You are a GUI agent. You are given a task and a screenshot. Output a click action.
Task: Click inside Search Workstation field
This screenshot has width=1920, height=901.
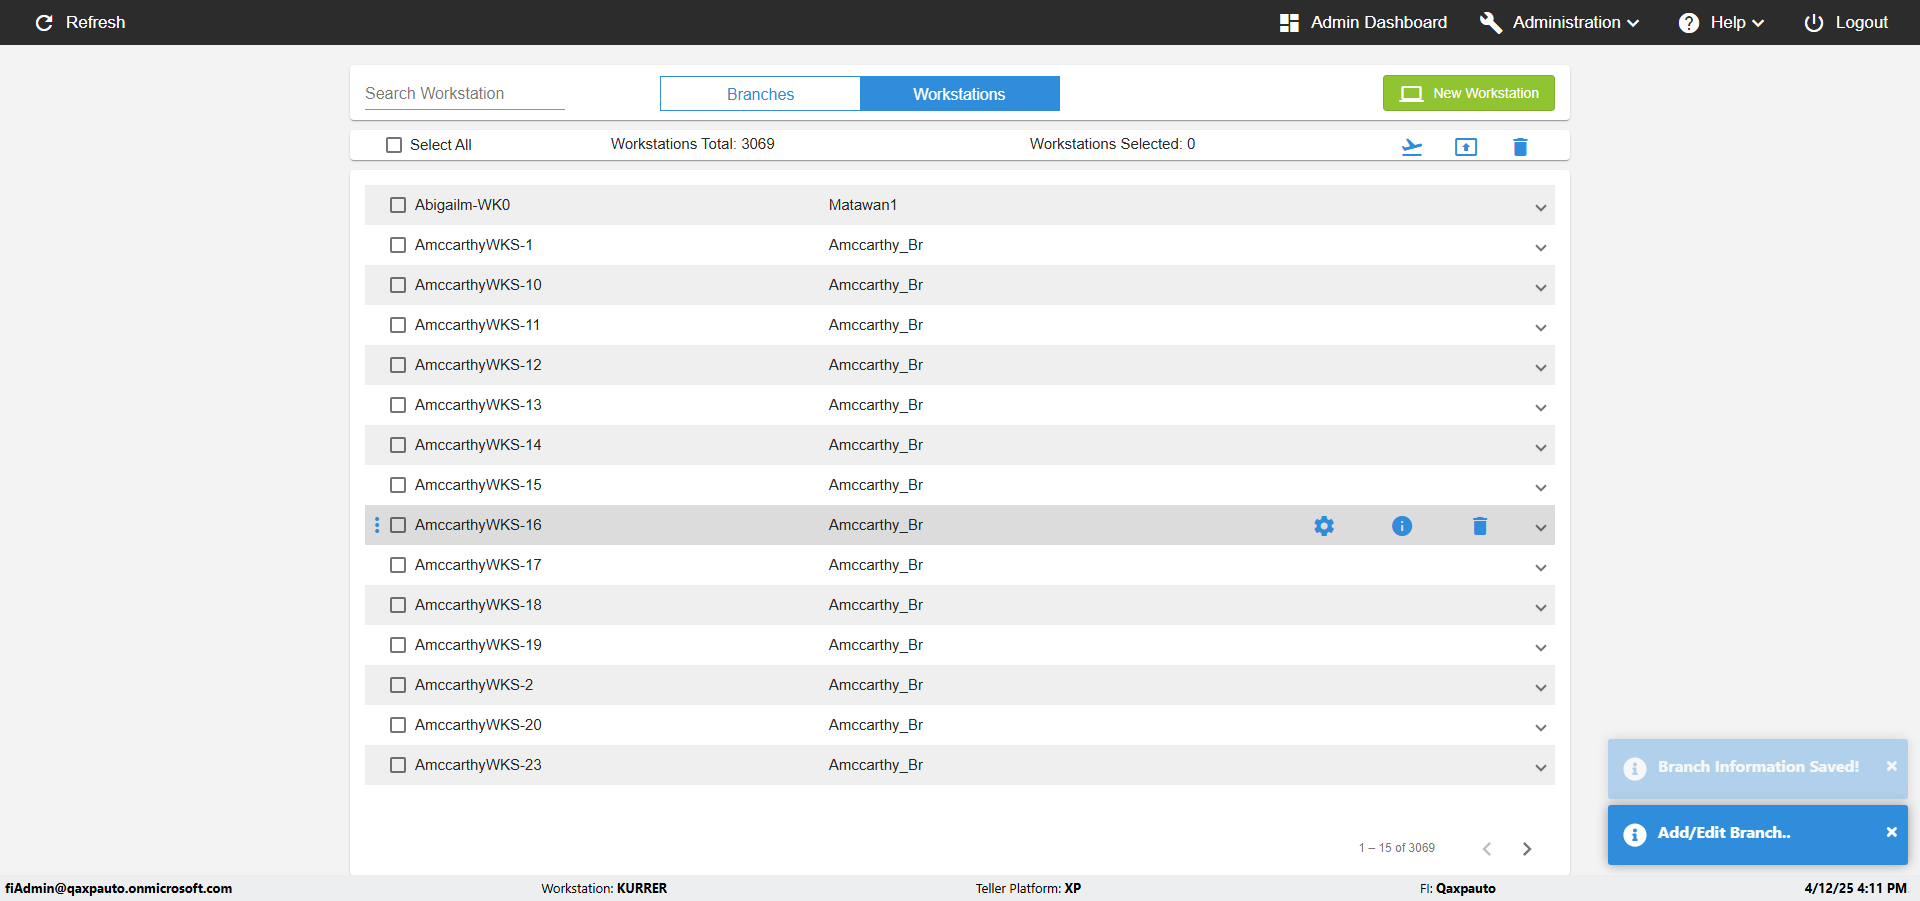coord(464,93)
